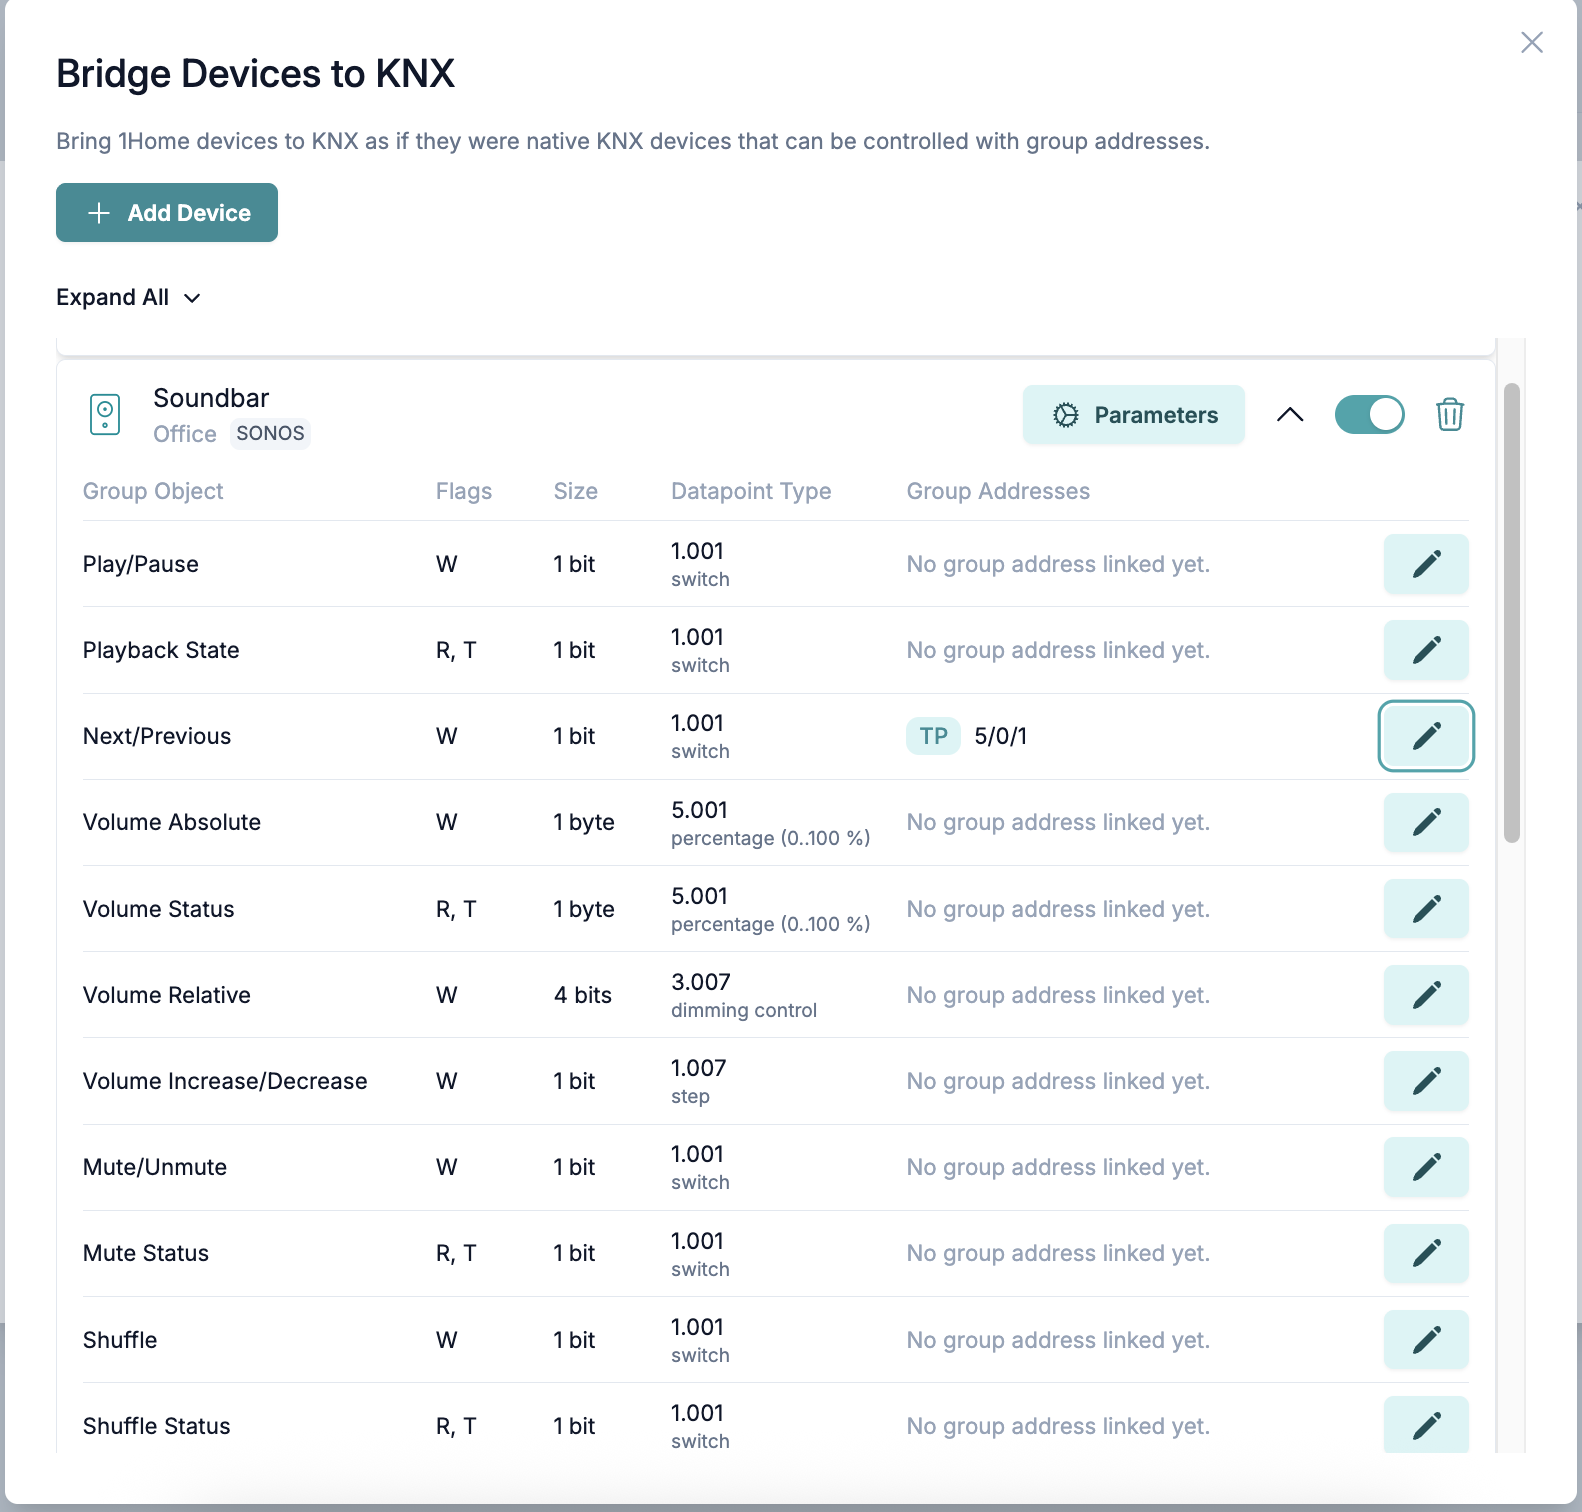Select the Mute Status group object name
This screenshot has width=1582, height=1512.
pyautogui.click(x=146, y=1253)
